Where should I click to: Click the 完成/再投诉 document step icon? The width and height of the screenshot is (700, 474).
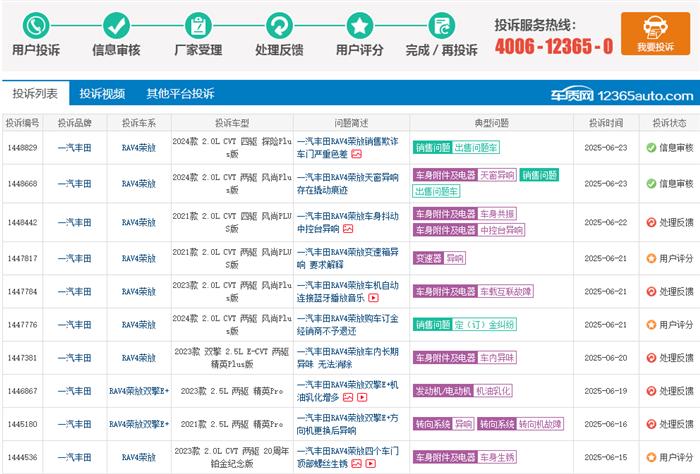pos(442,25)
